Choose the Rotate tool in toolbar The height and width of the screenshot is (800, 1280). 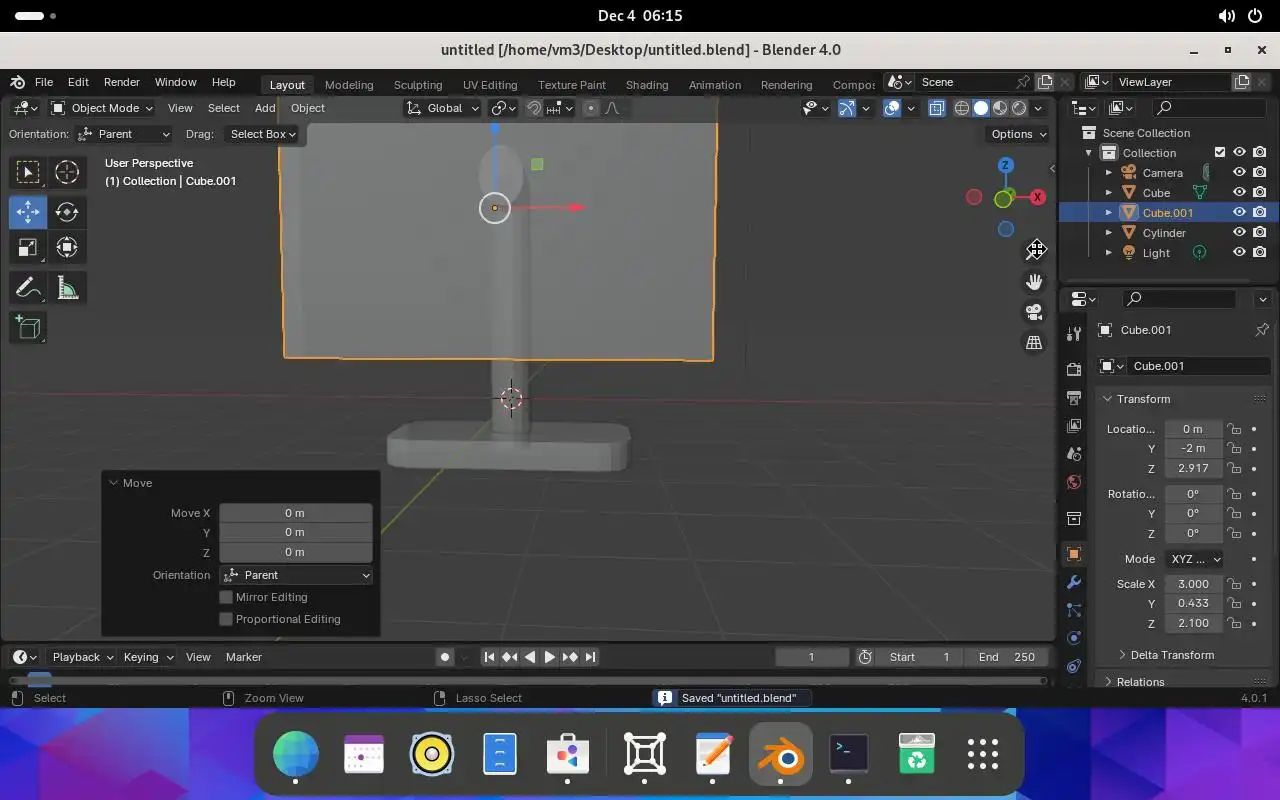tap(67, 211)
